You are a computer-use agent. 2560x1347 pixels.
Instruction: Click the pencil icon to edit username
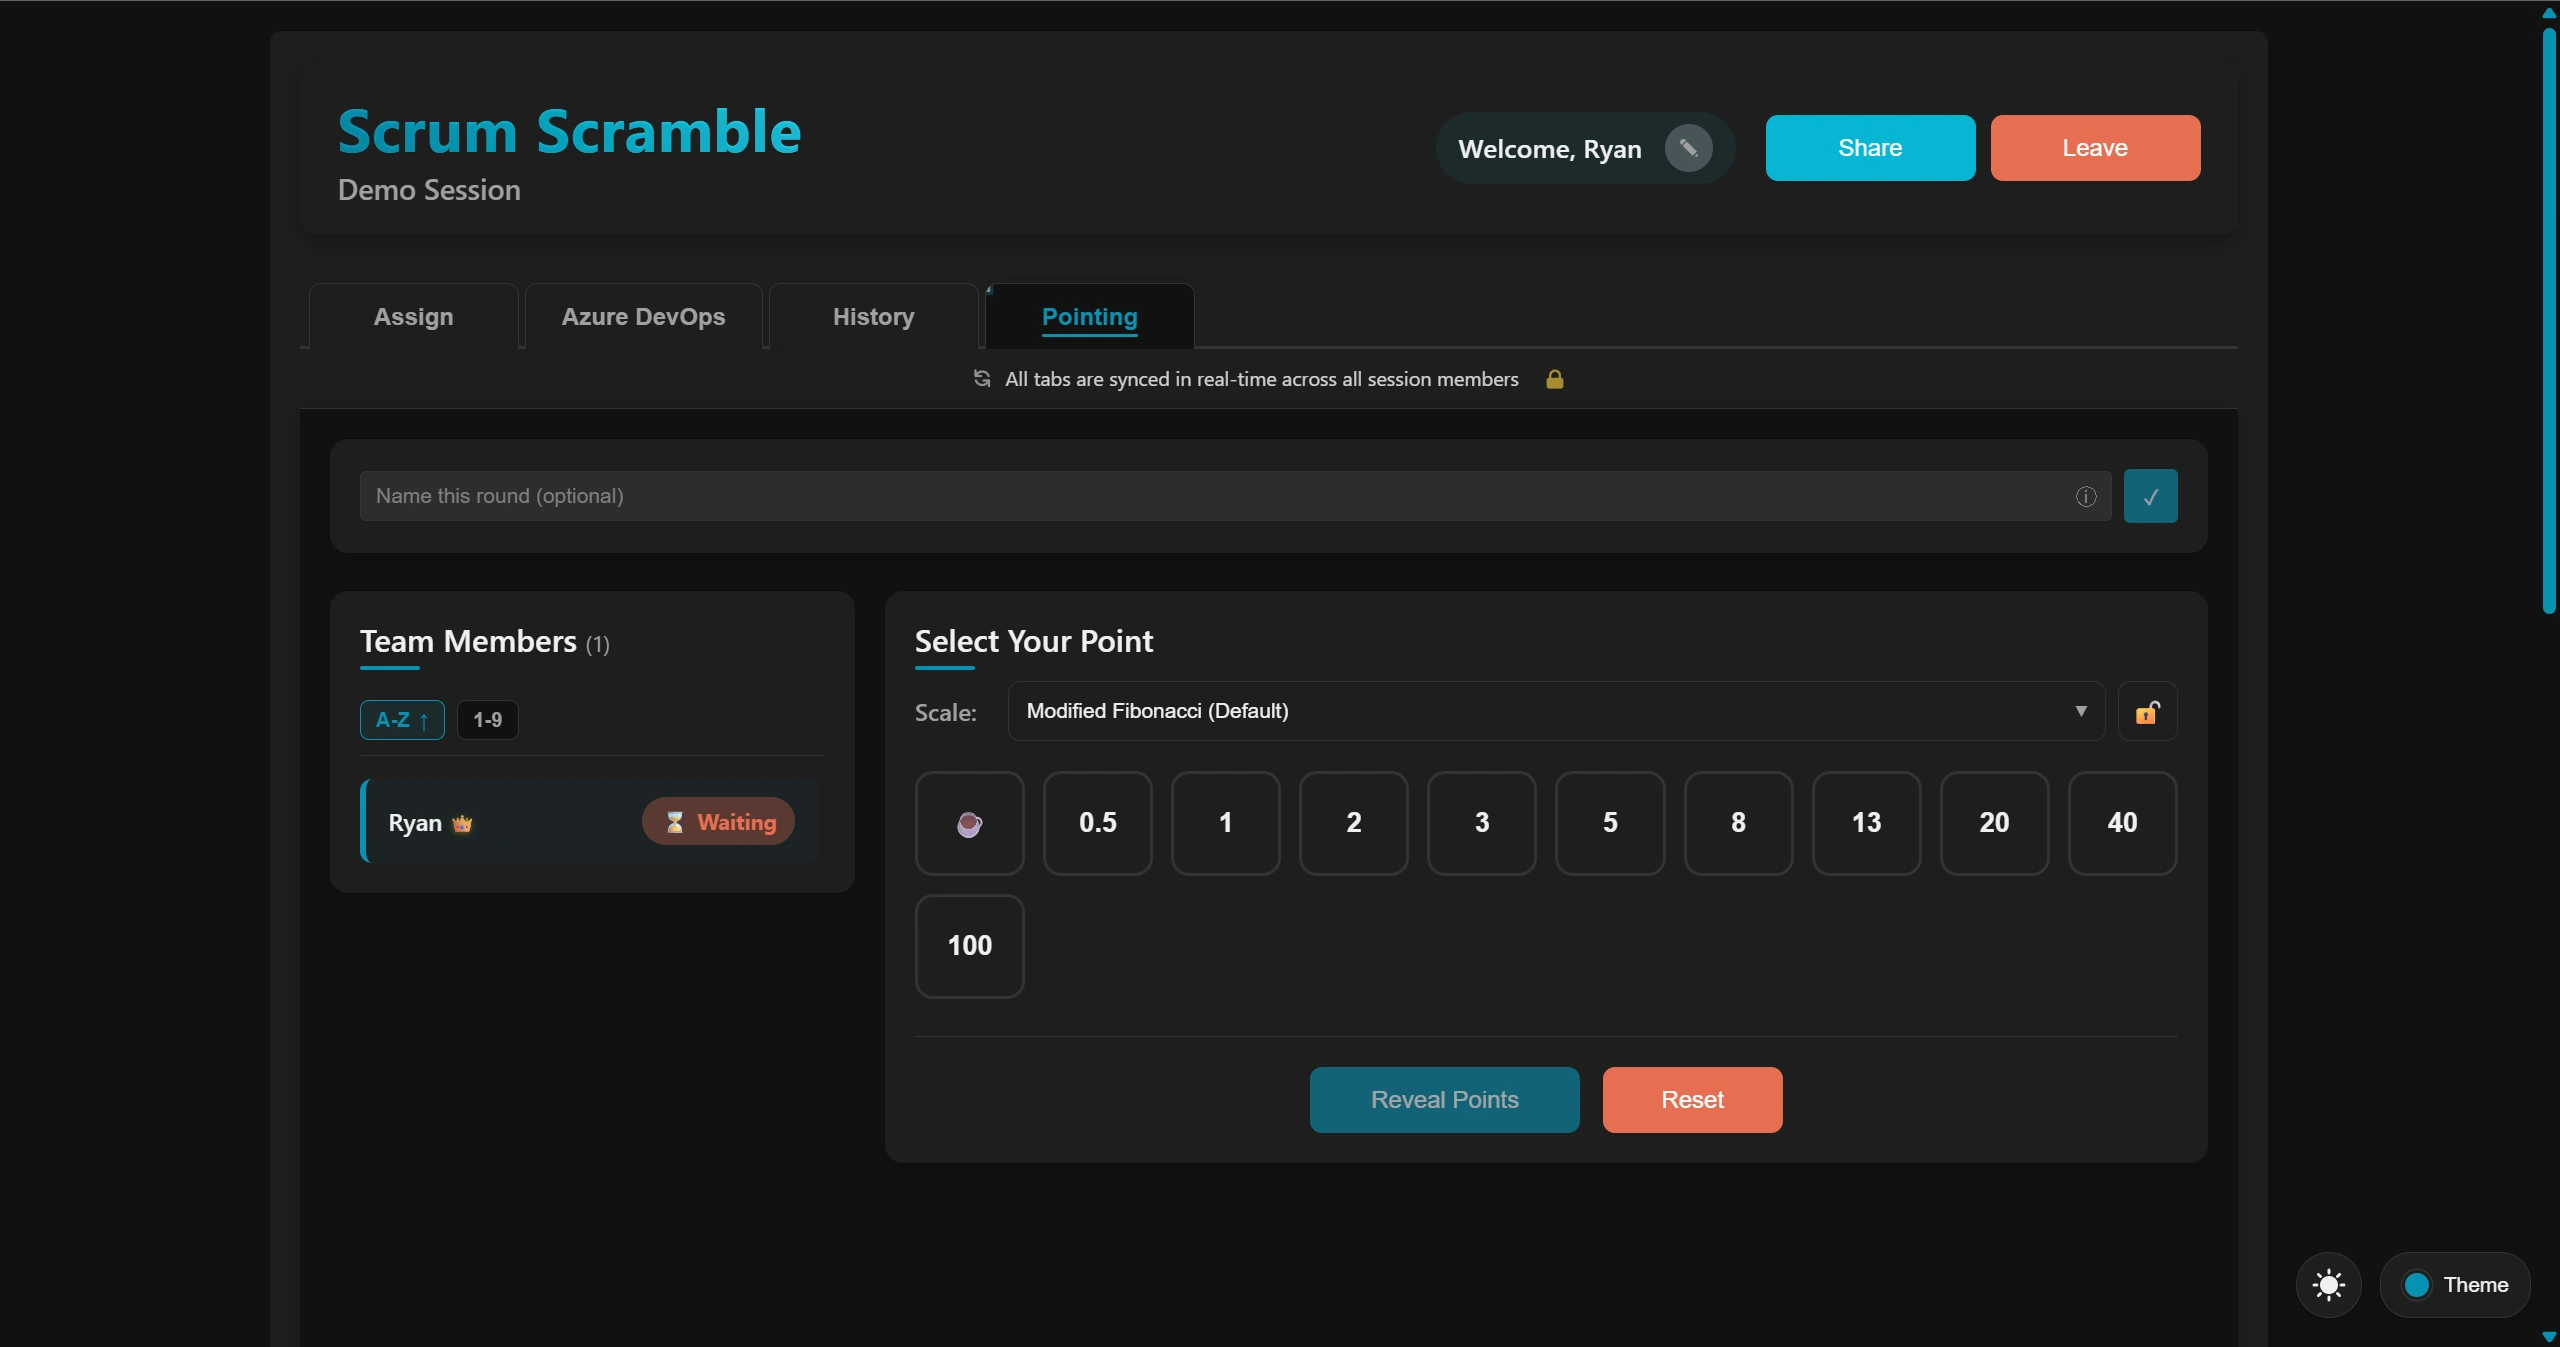coord(1688,147)
